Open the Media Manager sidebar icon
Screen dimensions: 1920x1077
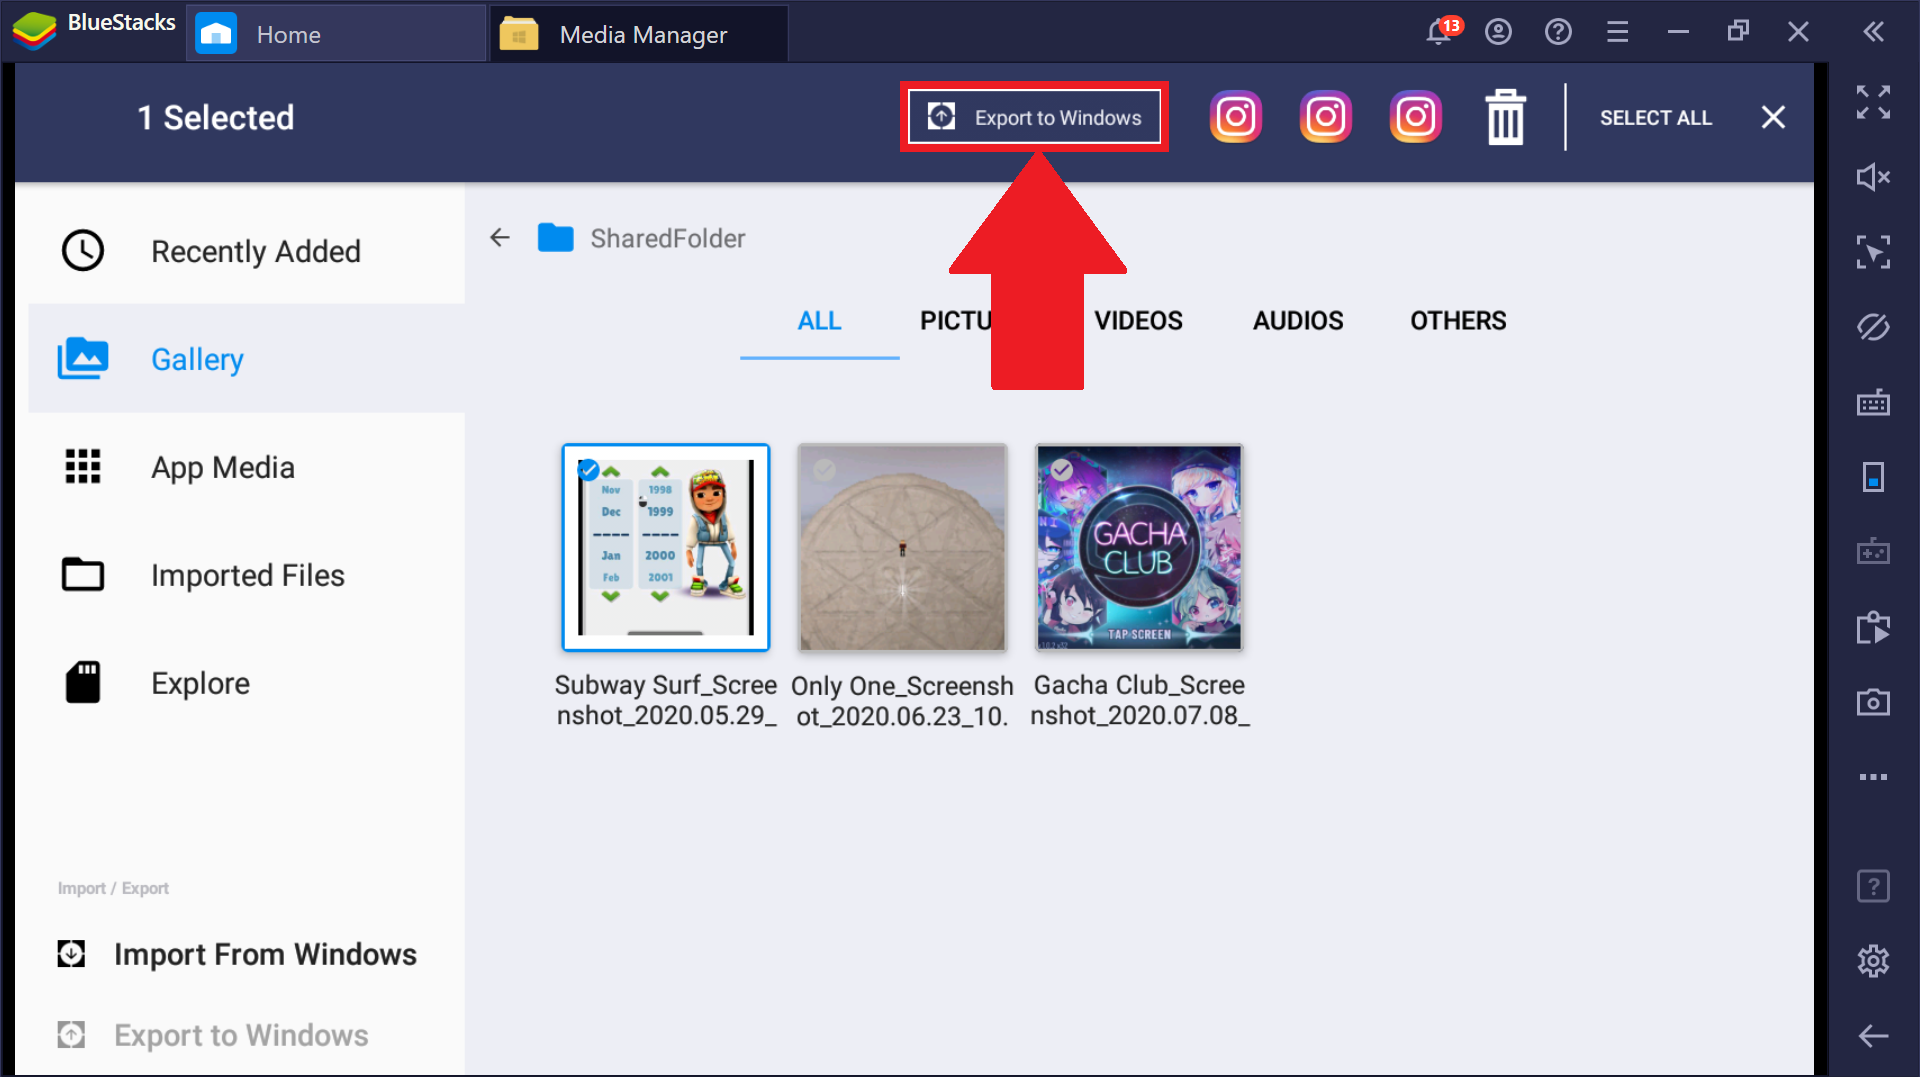pos(1873,627)
